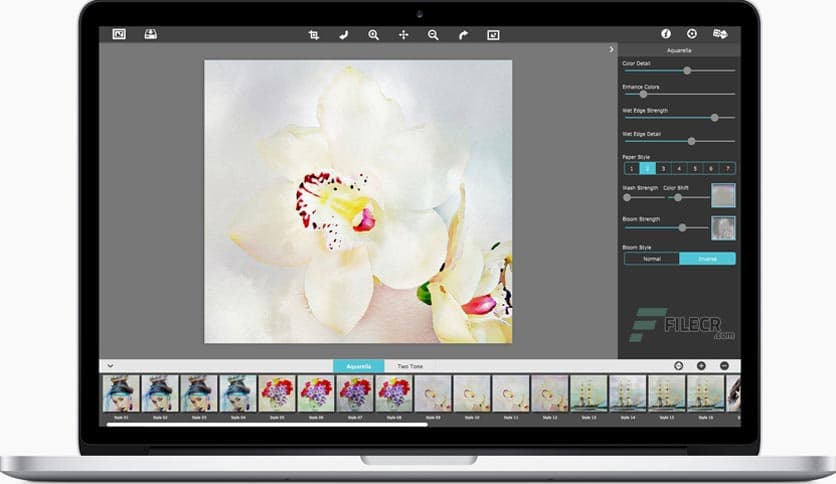Apply the Style 14 ship preset
This screenshot has width=836, height=484.
click(628, 393)
